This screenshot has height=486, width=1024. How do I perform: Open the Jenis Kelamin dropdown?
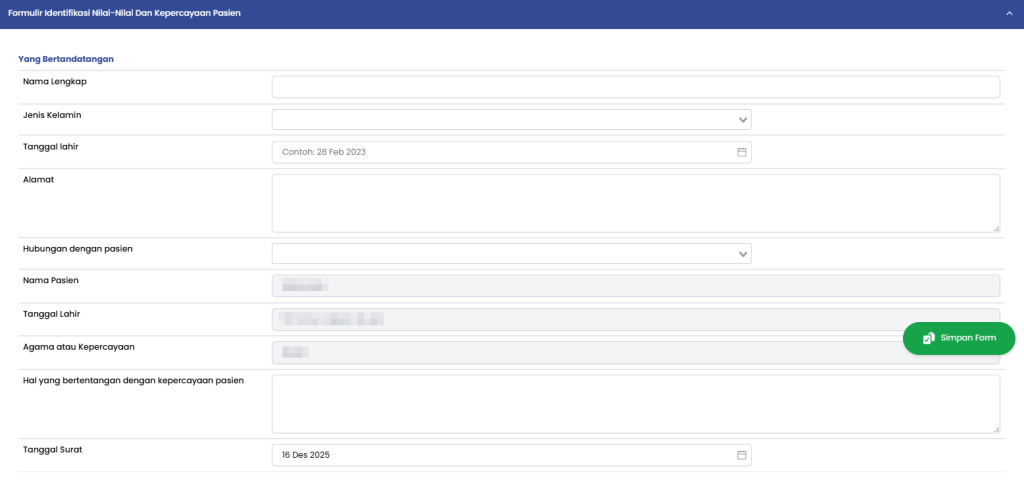point(511,120)
